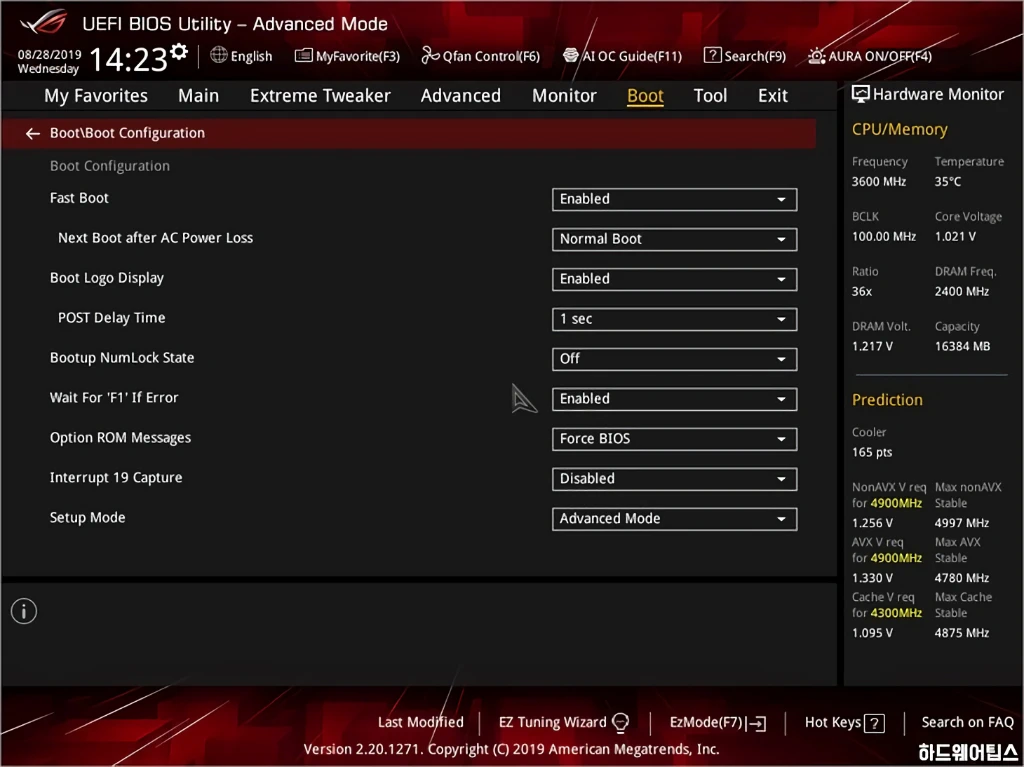Screen dimensions: 1024x767
Task: Open Search(F9)
Action: tap(744, 56)
